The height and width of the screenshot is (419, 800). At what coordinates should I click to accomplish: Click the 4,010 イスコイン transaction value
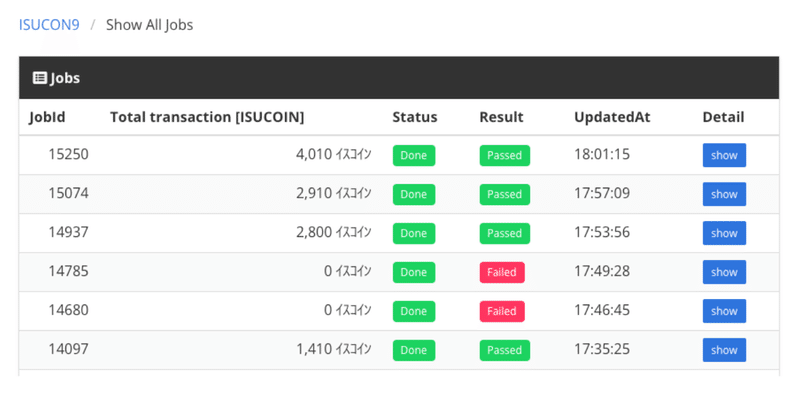[334, 154]
